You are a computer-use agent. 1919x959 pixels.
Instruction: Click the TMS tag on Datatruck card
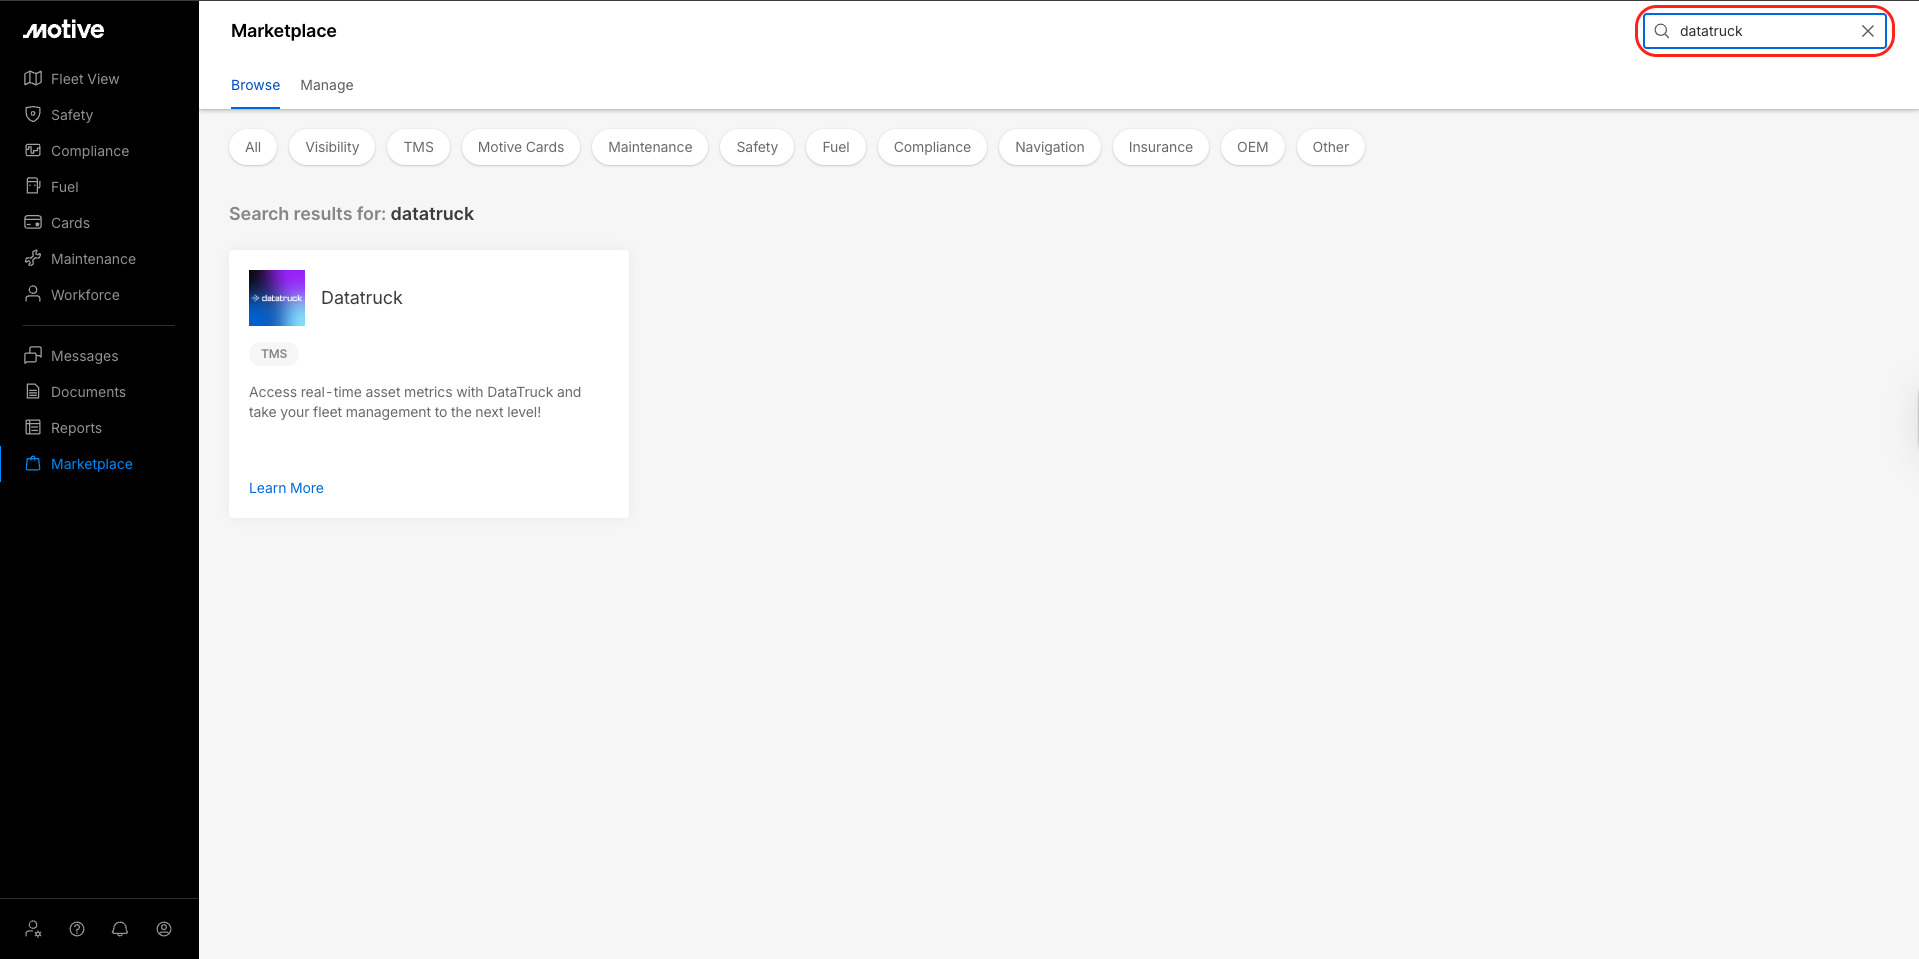pyautogui.click(x=274, y=354)
